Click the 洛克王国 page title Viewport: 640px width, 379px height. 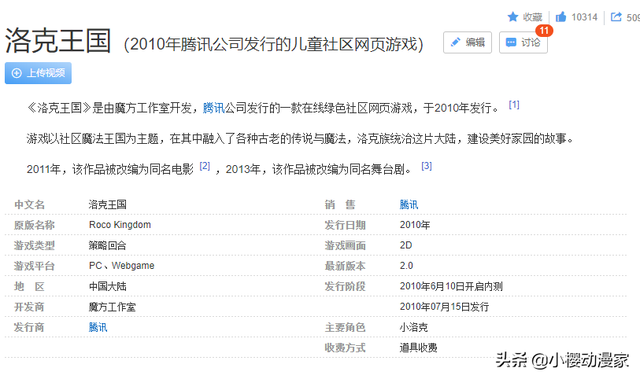point(58,41)
